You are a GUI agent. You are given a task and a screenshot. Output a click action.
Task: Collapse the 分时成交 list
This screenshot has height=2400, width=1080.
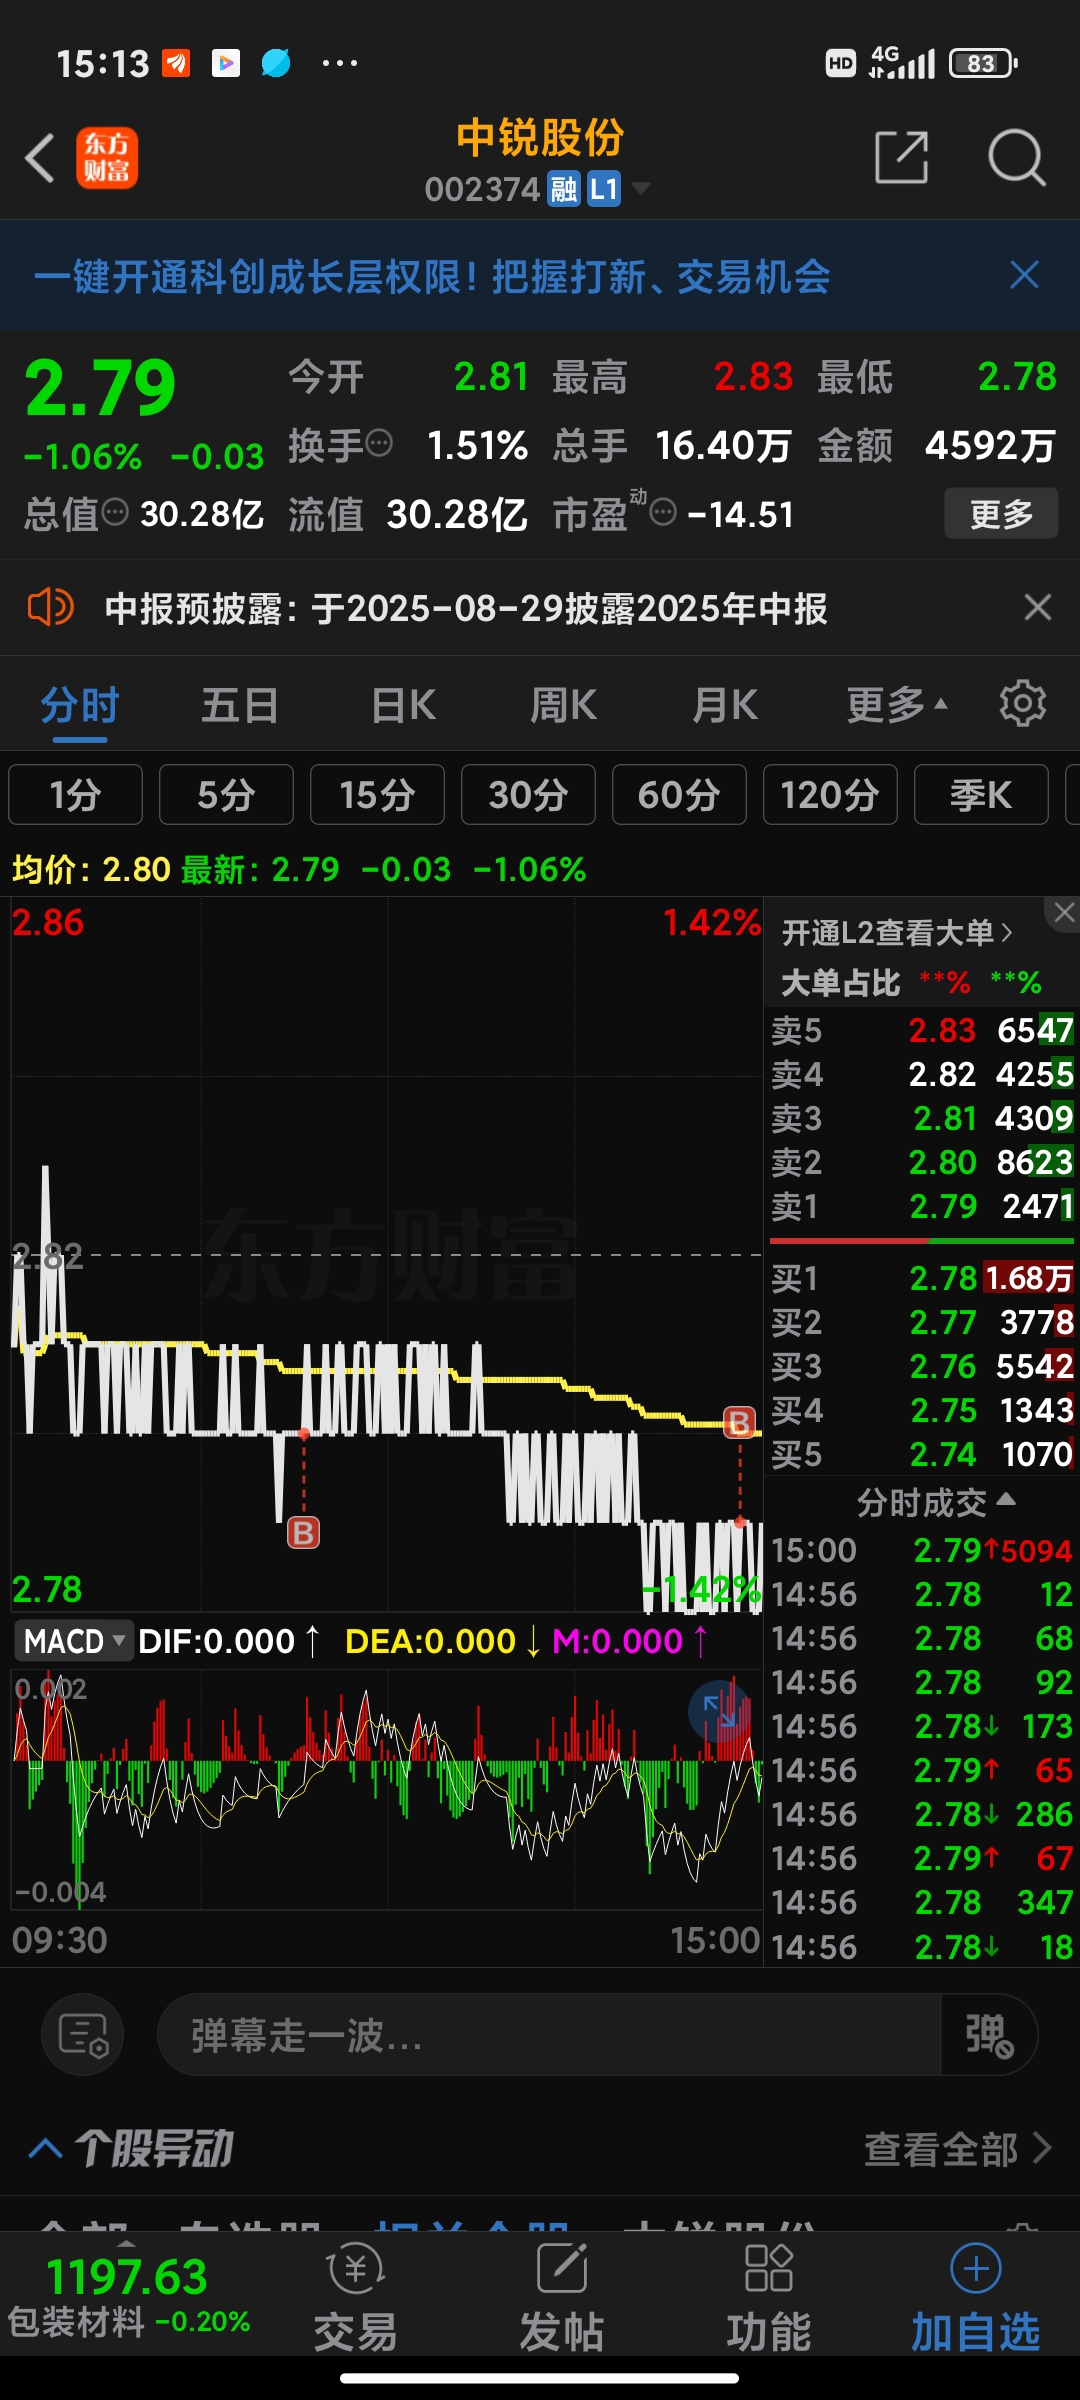click(x=936, y=1502)
